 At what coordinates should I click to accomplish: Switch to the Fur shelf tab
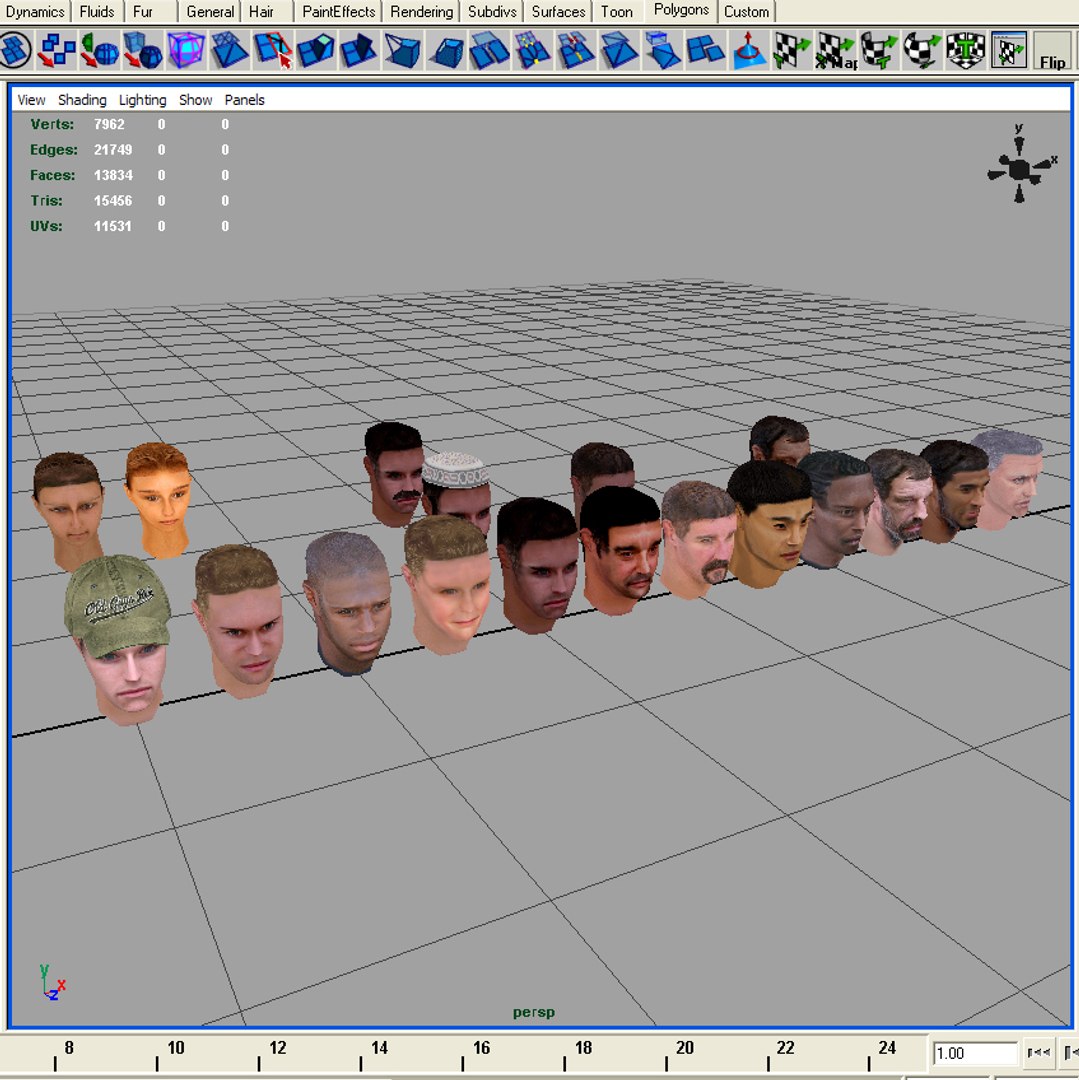143,12
